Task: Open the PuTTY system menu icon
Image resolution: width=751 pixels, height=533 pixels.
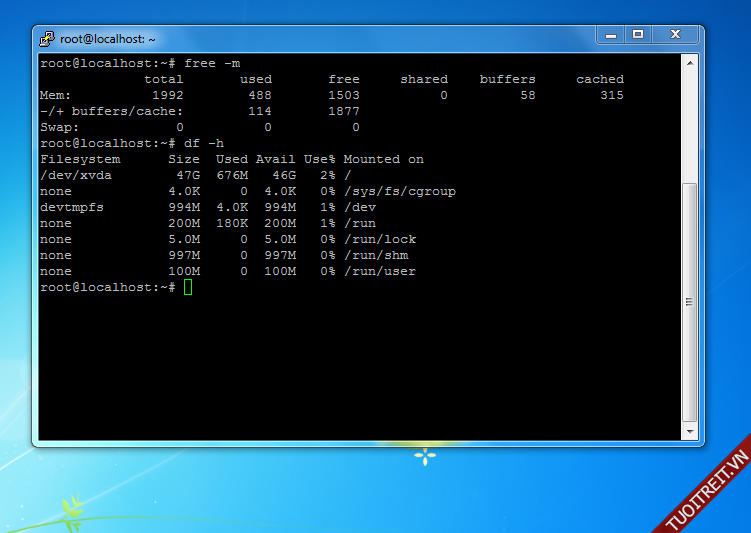Action: click(46, 39)
